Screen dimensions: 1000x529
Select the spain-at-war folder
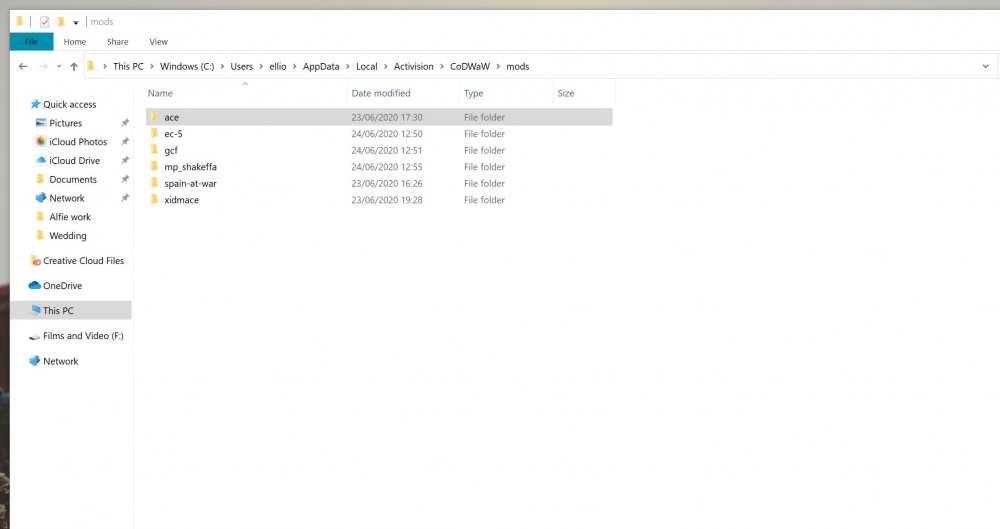pyautogui.click(x=190, y=184)
